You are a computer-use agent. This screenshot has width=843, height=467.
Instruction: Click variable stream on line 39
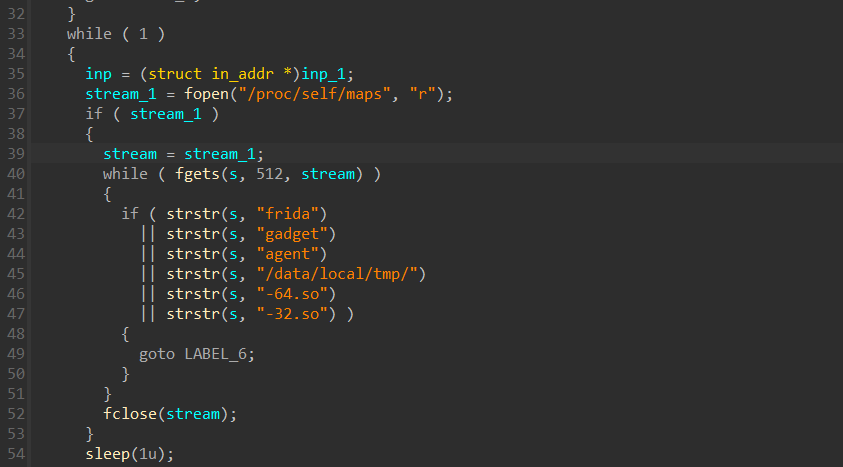click(130, 154)
